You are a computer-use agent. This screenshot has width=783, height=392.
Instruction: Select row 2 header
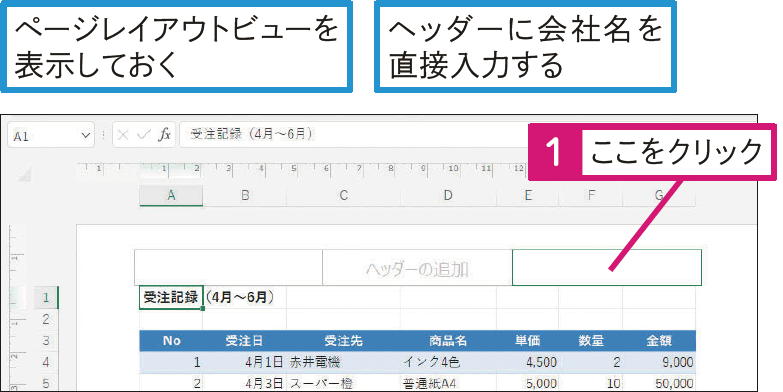[x=46, y=319]
